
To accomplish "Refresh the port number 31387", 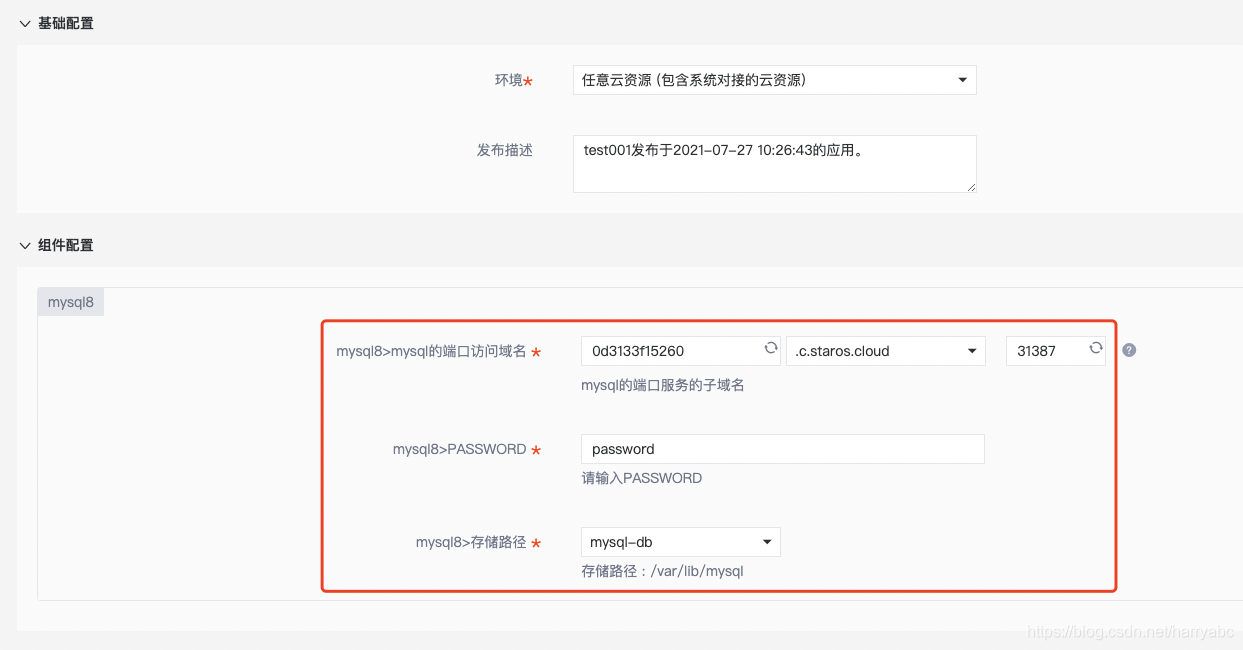I will click(x=1094, y=350).
